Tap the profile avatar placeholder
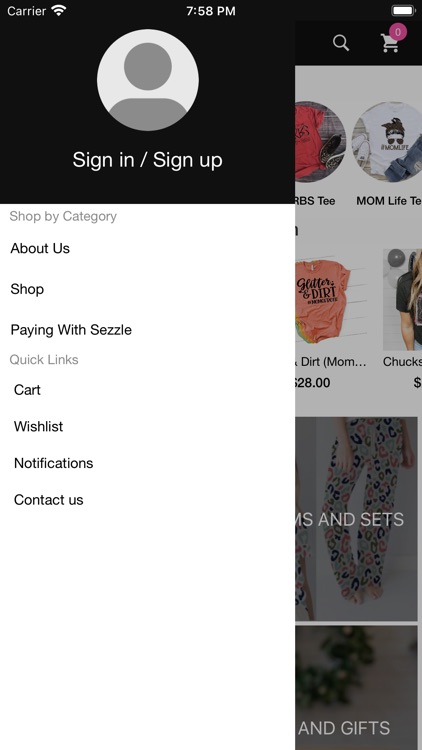Image resolution: width=422 pixels, height=750 pixels. tap(148, 80)
